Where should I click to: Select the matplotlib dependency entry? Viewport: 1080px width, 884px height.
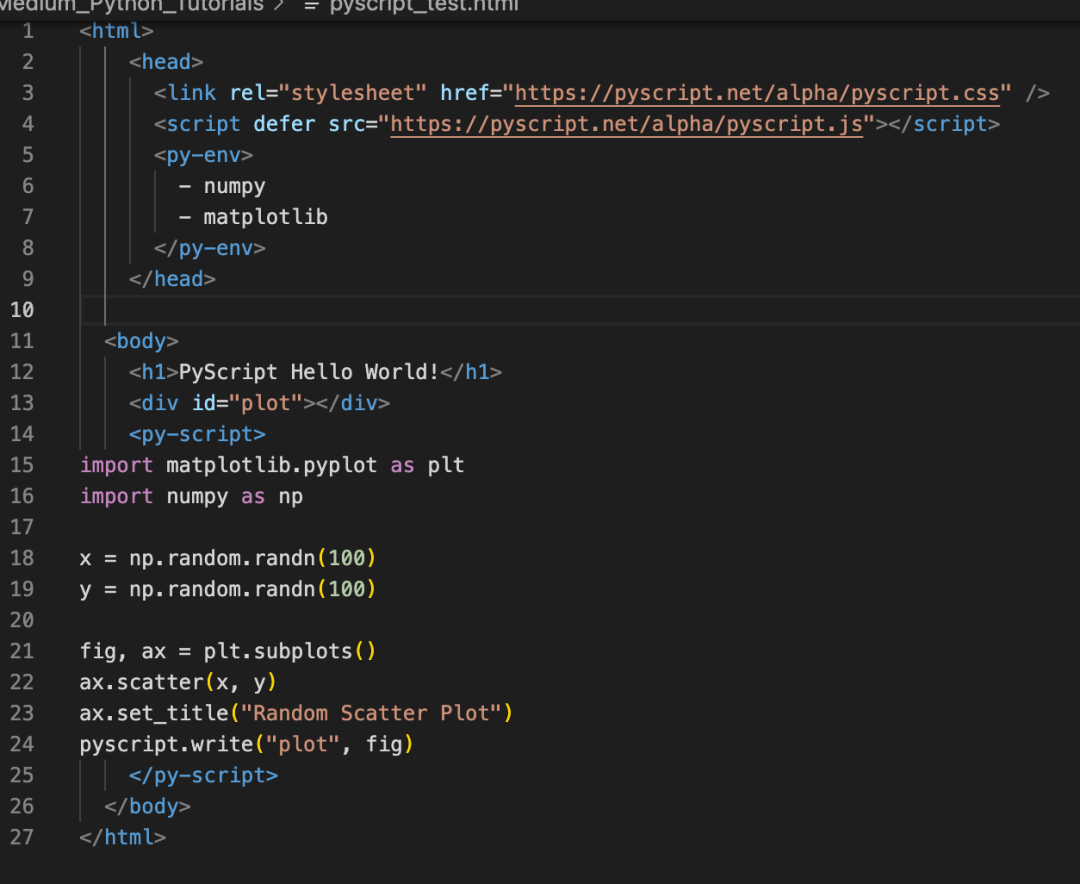(265, 216)
